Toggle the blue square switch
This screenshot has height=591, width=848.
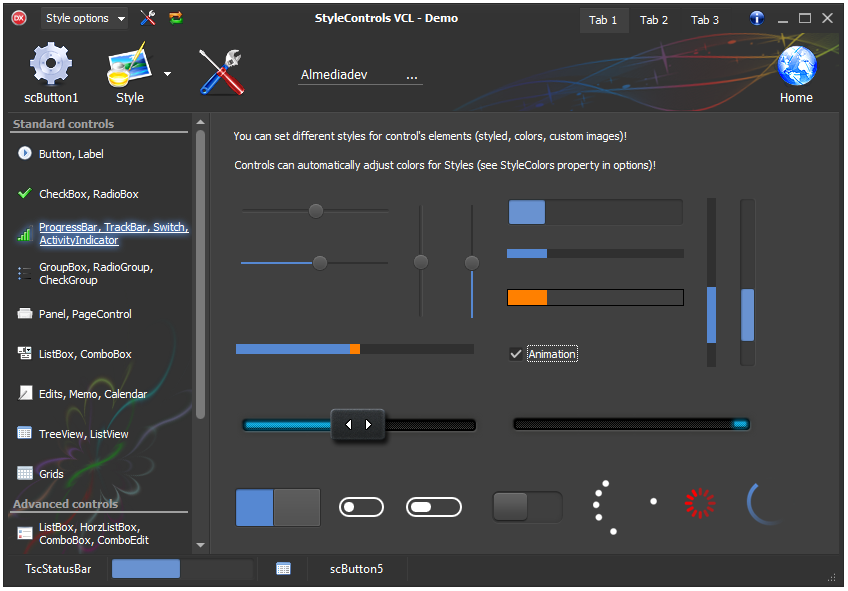pos(278,507)
